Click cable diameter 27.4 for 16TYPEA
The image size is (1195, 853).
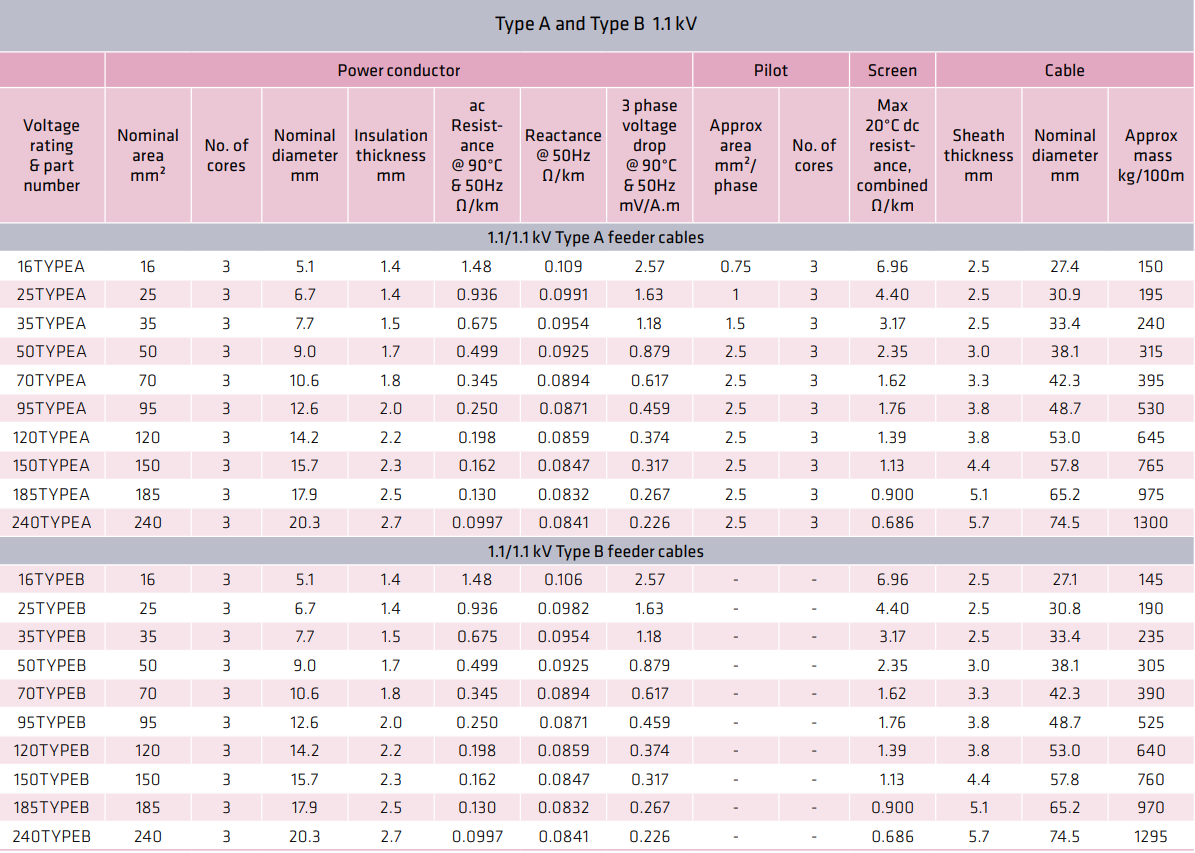point(1064,267)
